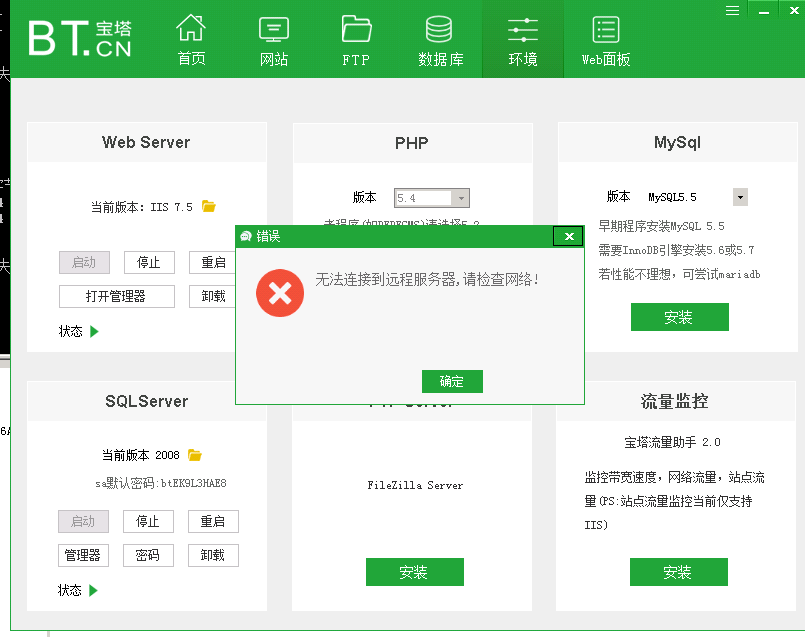Click the Web Server panel heading
This screenshot has height=637, width=805.
(x=146, y=142)
